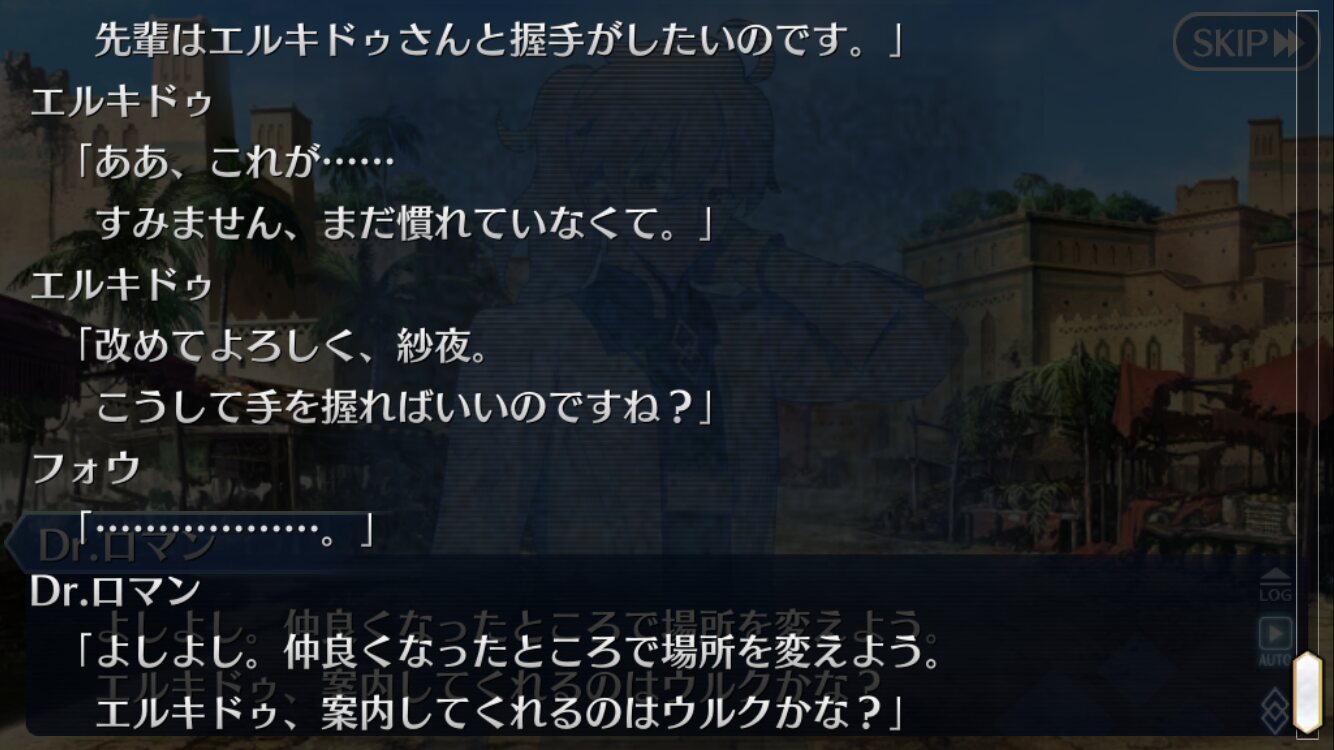Image resolution: width=1334 pixels, height=750 pixels.
Task: Toggle AUTO play mode icon
Action: 1275,642
